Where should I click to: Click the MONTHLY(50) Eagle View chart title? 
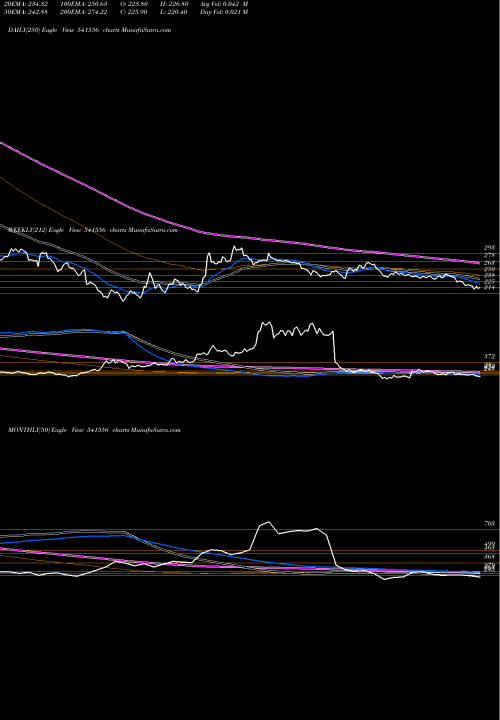(94, 430)
